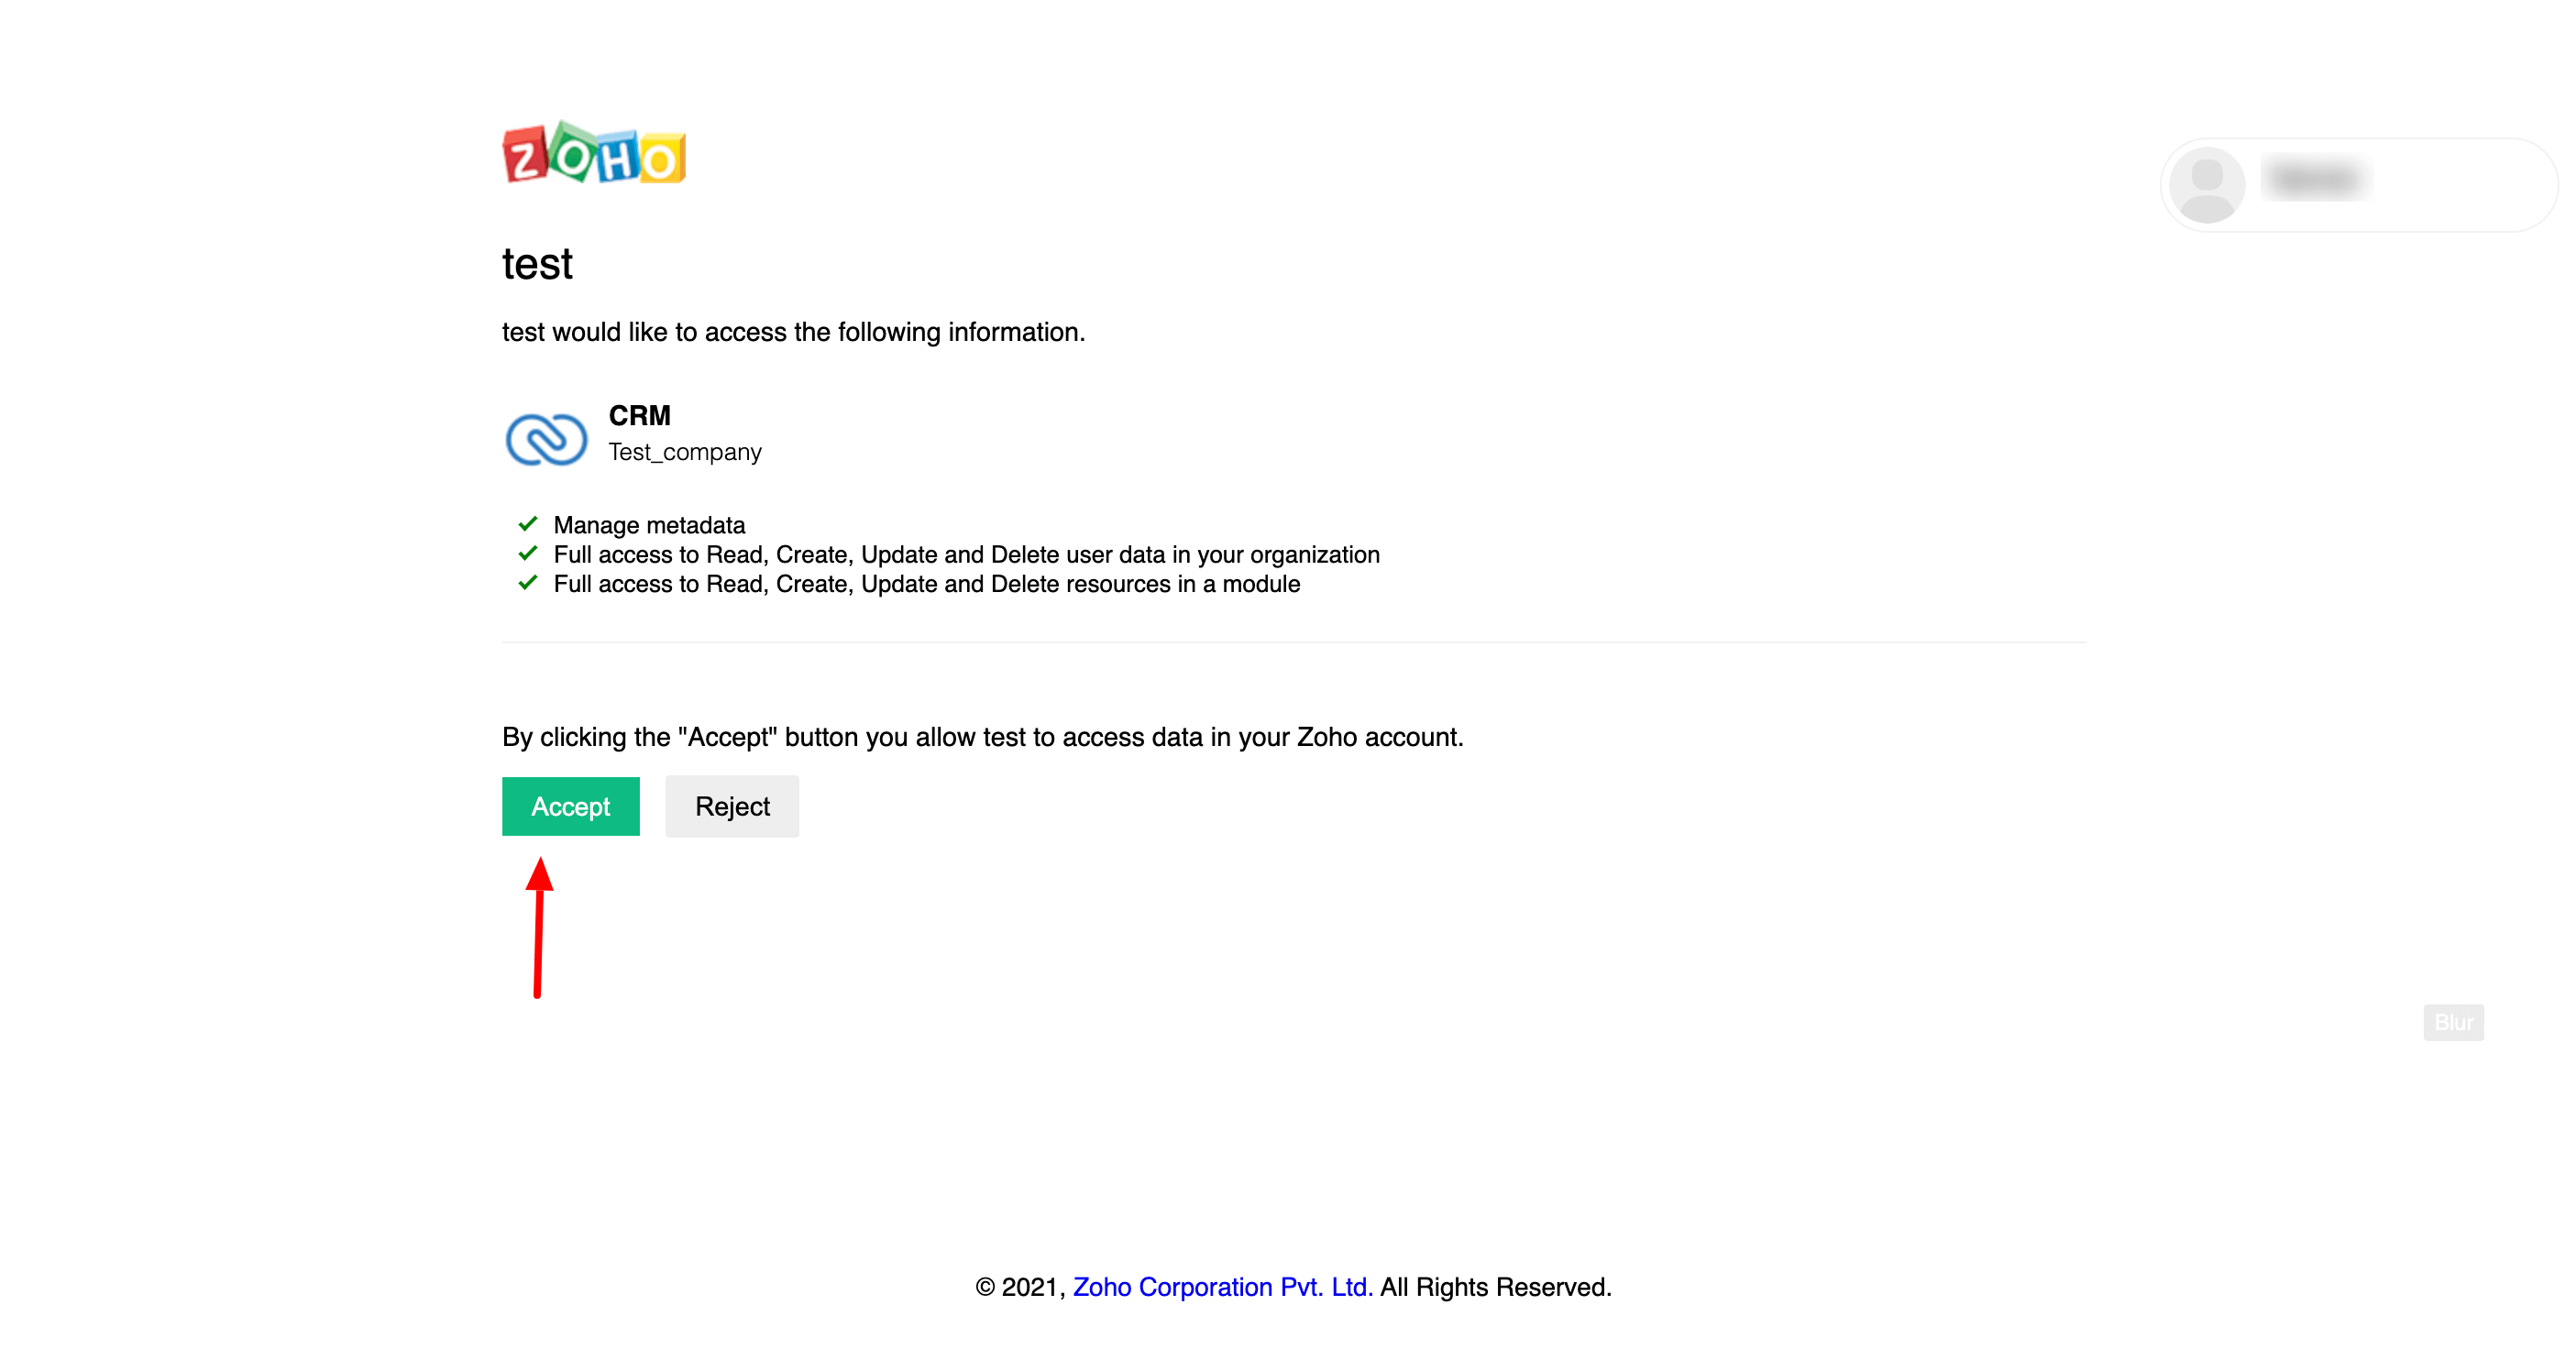Click the "test would like to access" sentence

(793, 332)
